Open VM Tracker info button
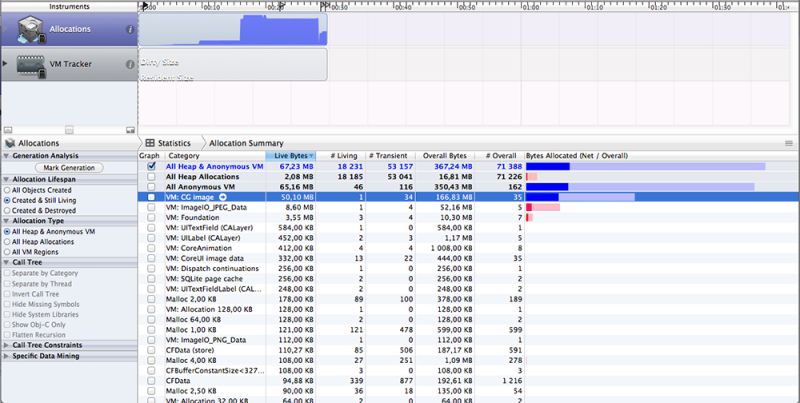This screenshot has width=800, height=403. coord(130,64)
